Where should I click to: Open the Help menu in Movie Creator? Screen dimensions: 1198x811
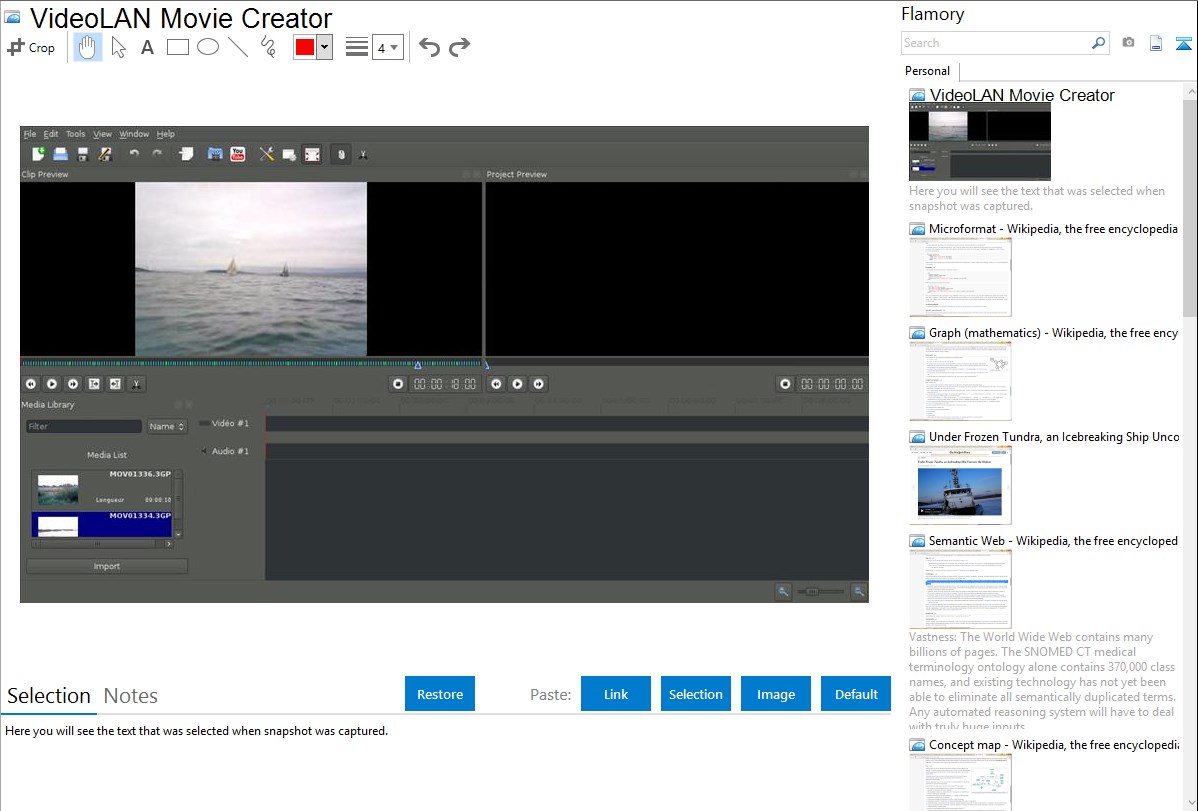coord(166,134)
